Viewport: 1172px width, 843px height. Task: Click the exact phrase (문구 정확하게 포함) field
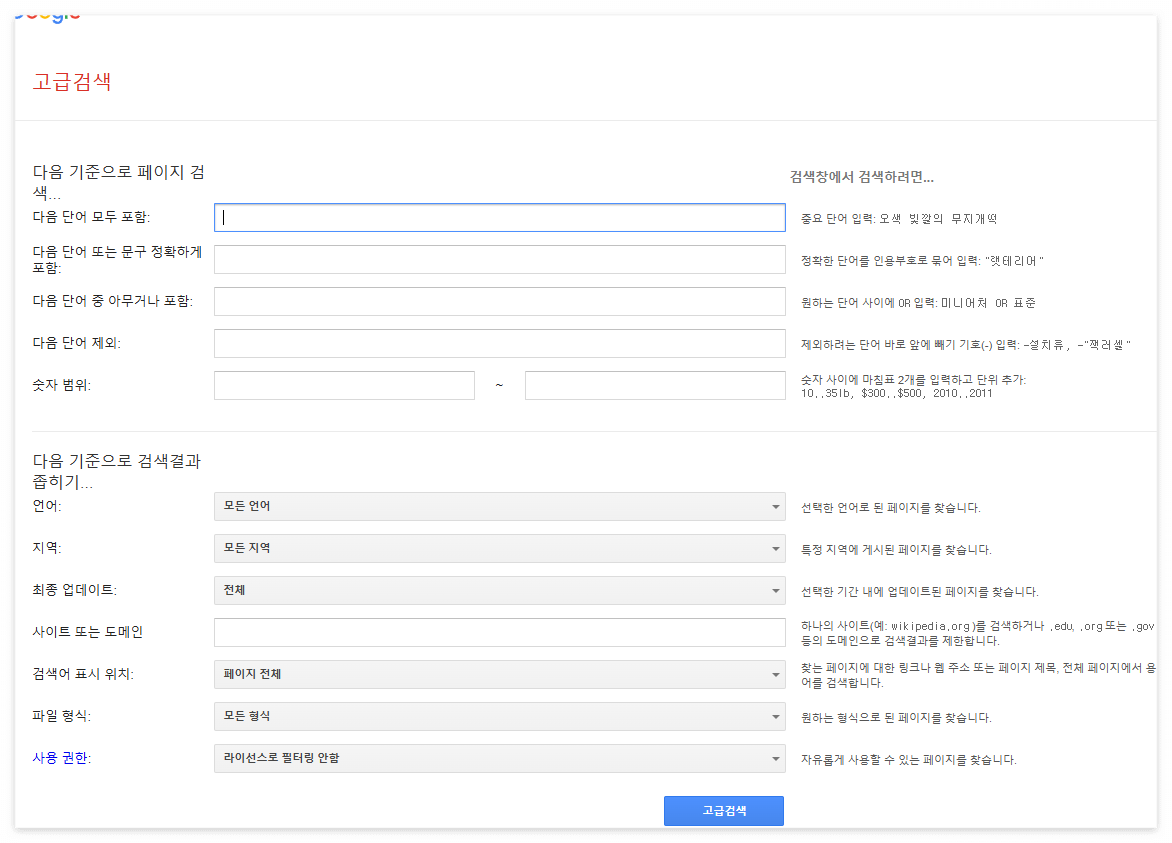coord(500,259)
